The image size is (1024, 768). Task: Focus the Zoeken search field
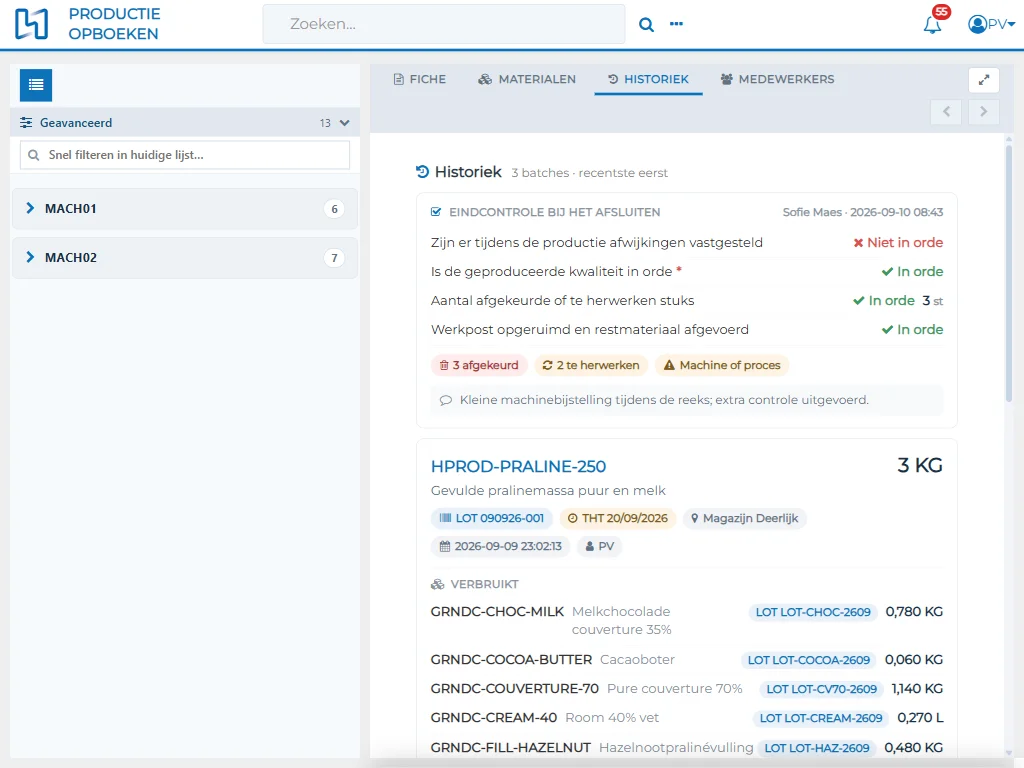(444, 24)
